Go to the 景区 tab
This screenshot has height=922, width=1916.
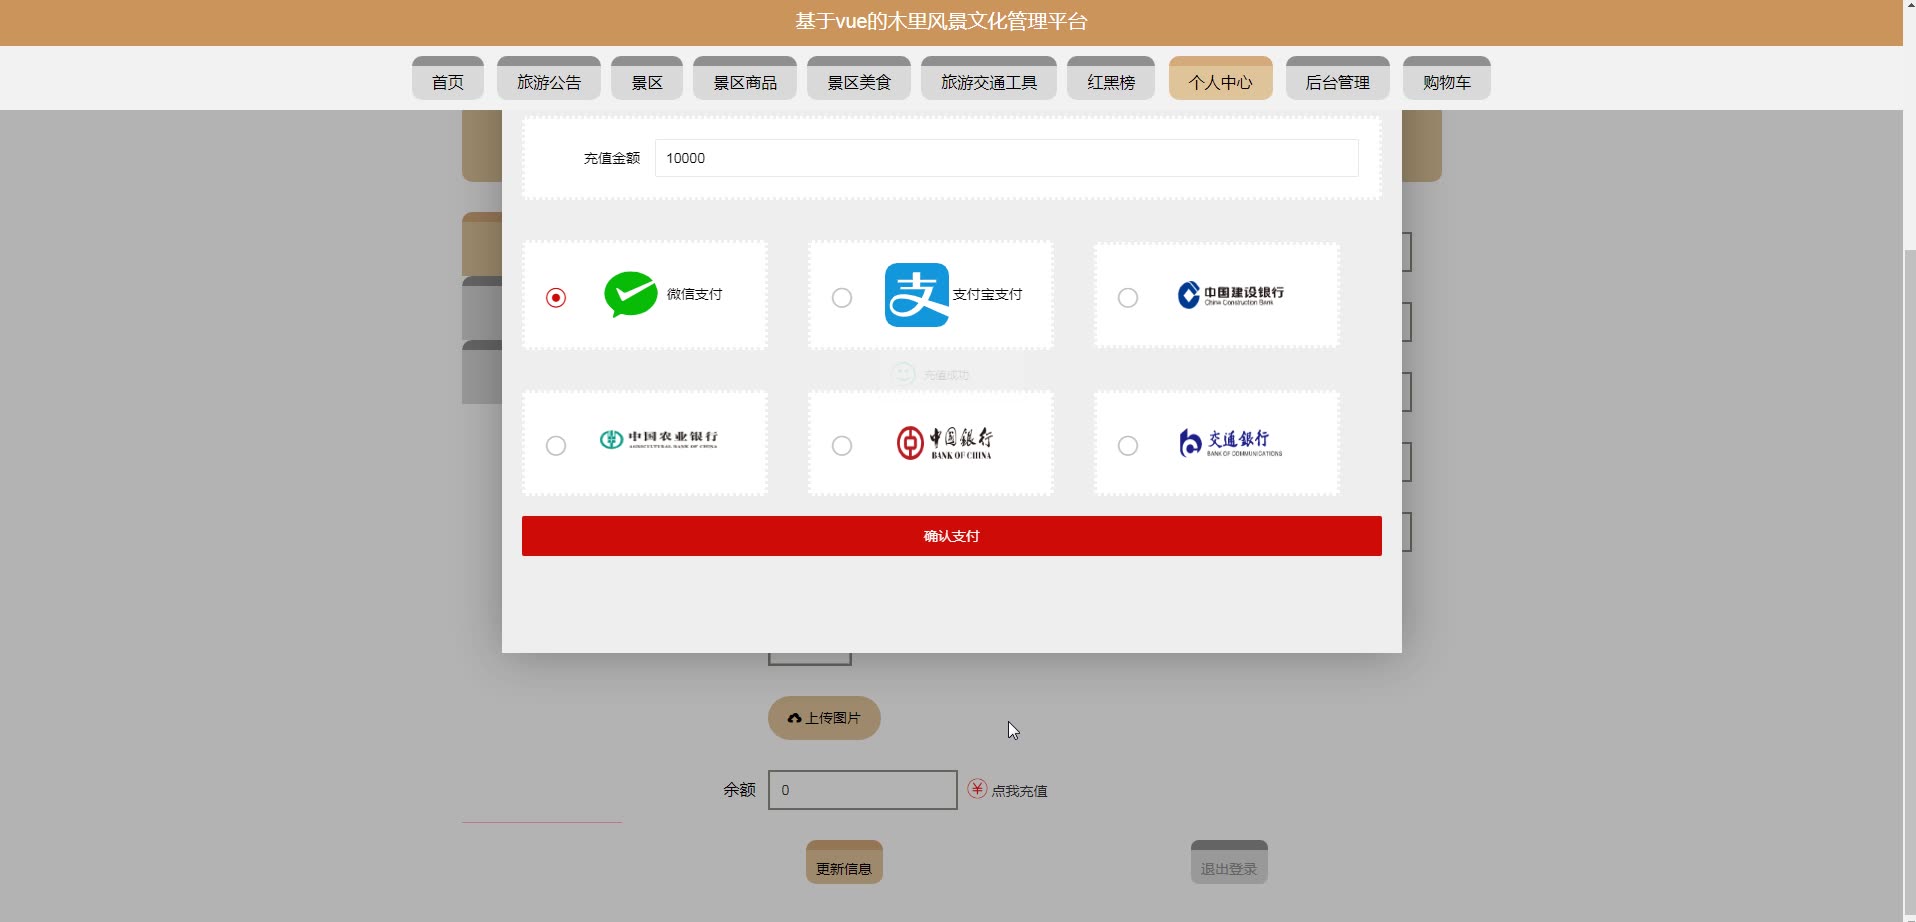[647, 79]
